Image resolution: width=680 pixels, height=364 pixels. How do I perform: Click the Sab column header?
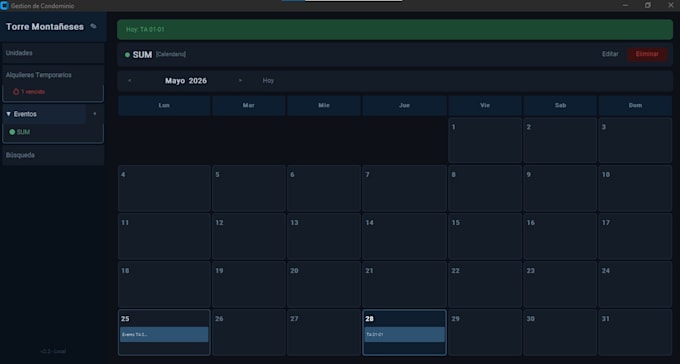click(x=560, y=105)
